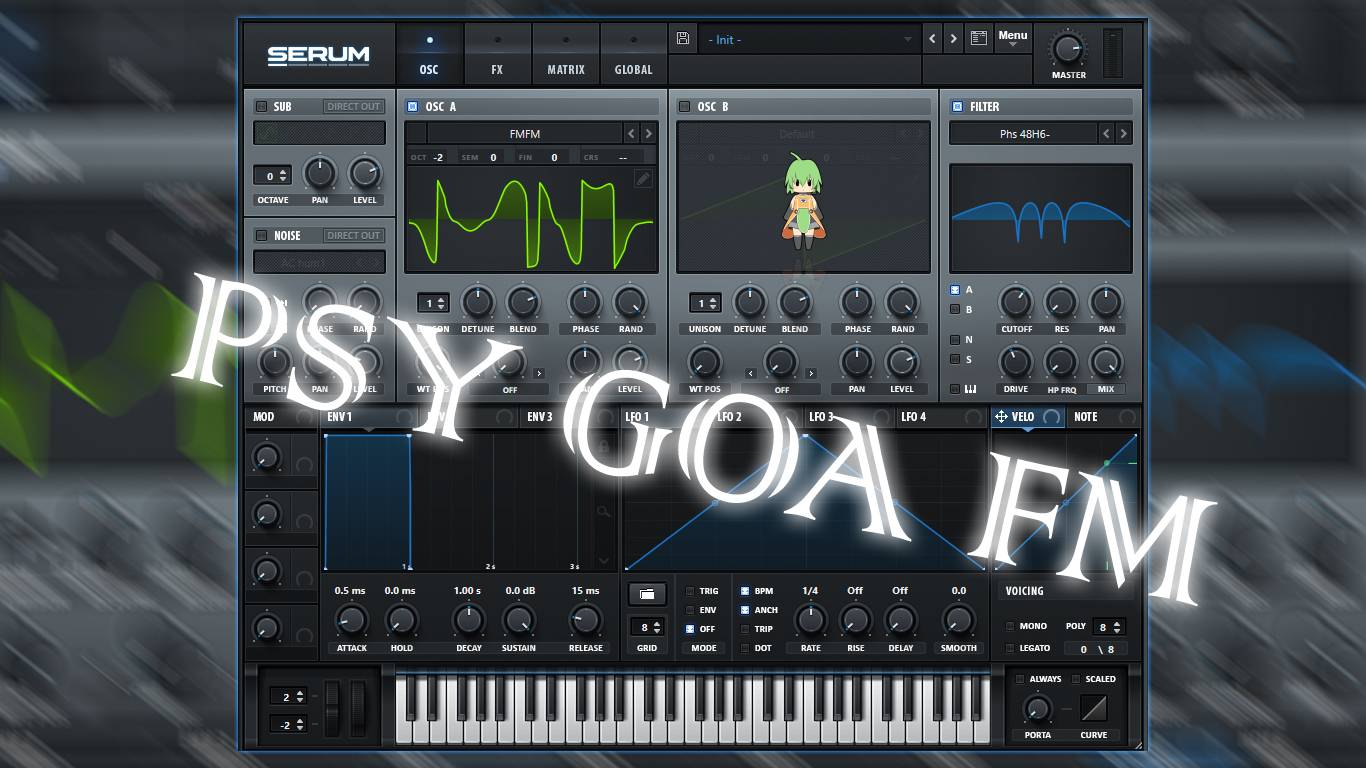
Task: Click the Serum logo
Action: click(x=319, y=55)
